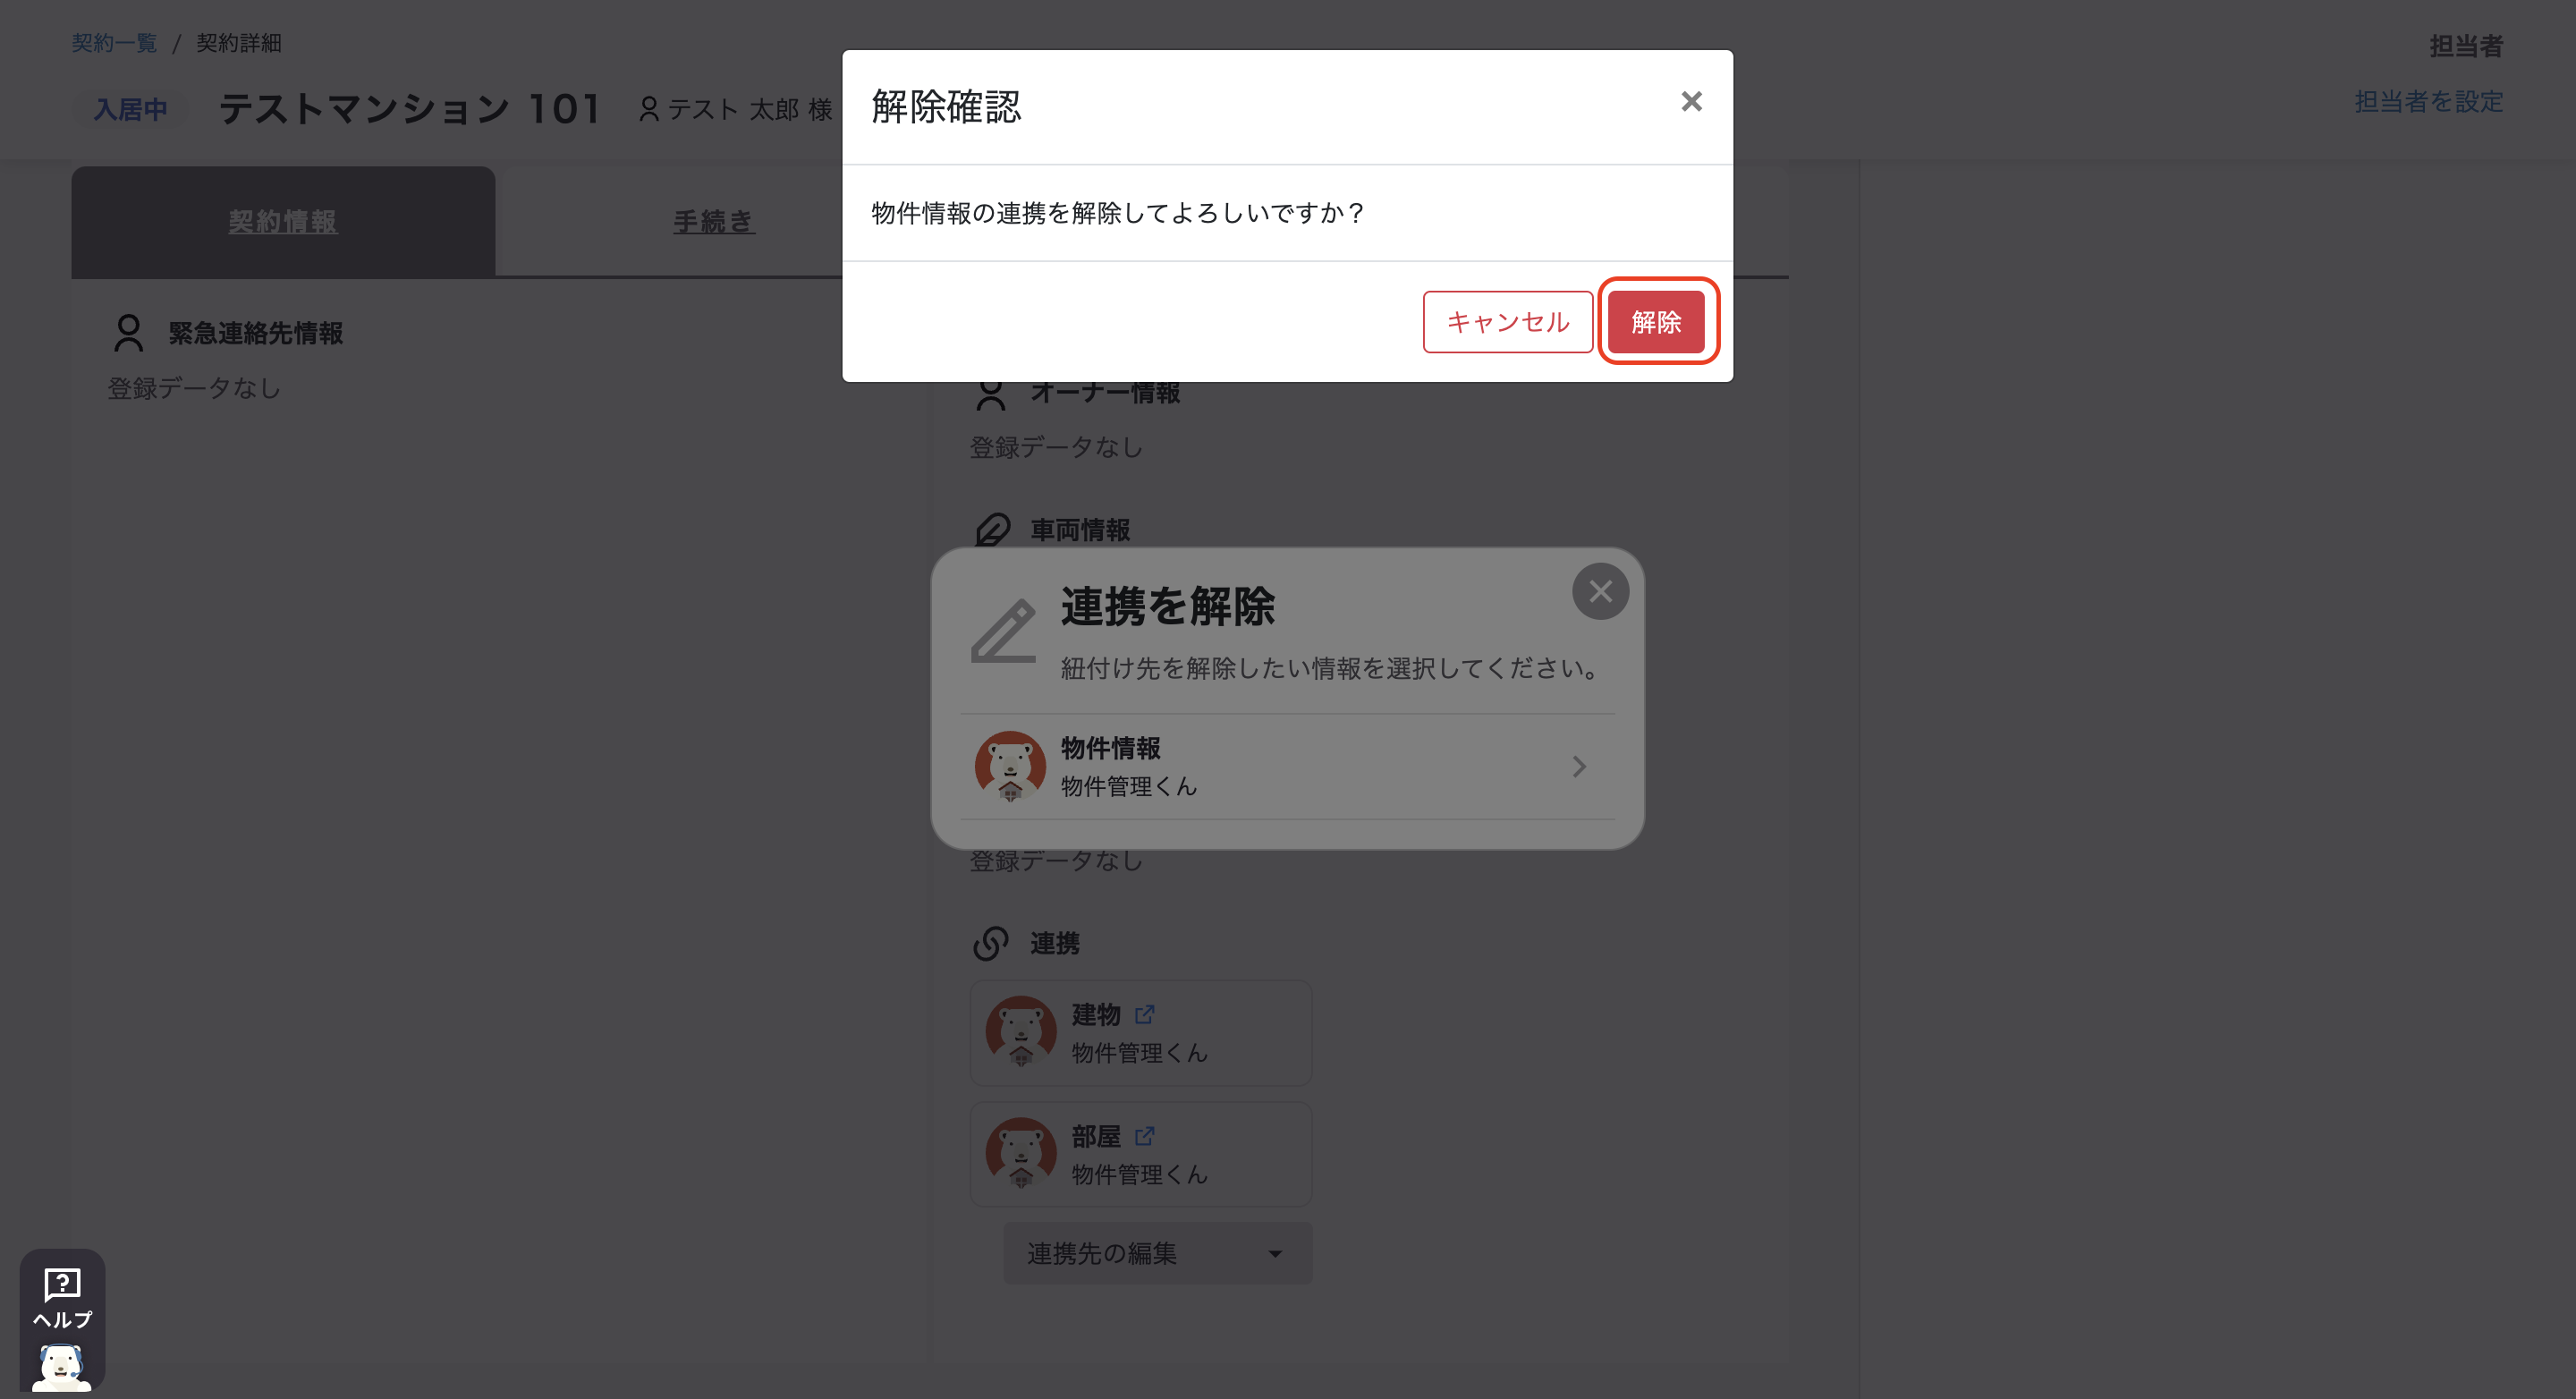Viewport: 2576px width, 1399px height.
Task: Click 担当者を設定 link
Action: click(2428, 101)
